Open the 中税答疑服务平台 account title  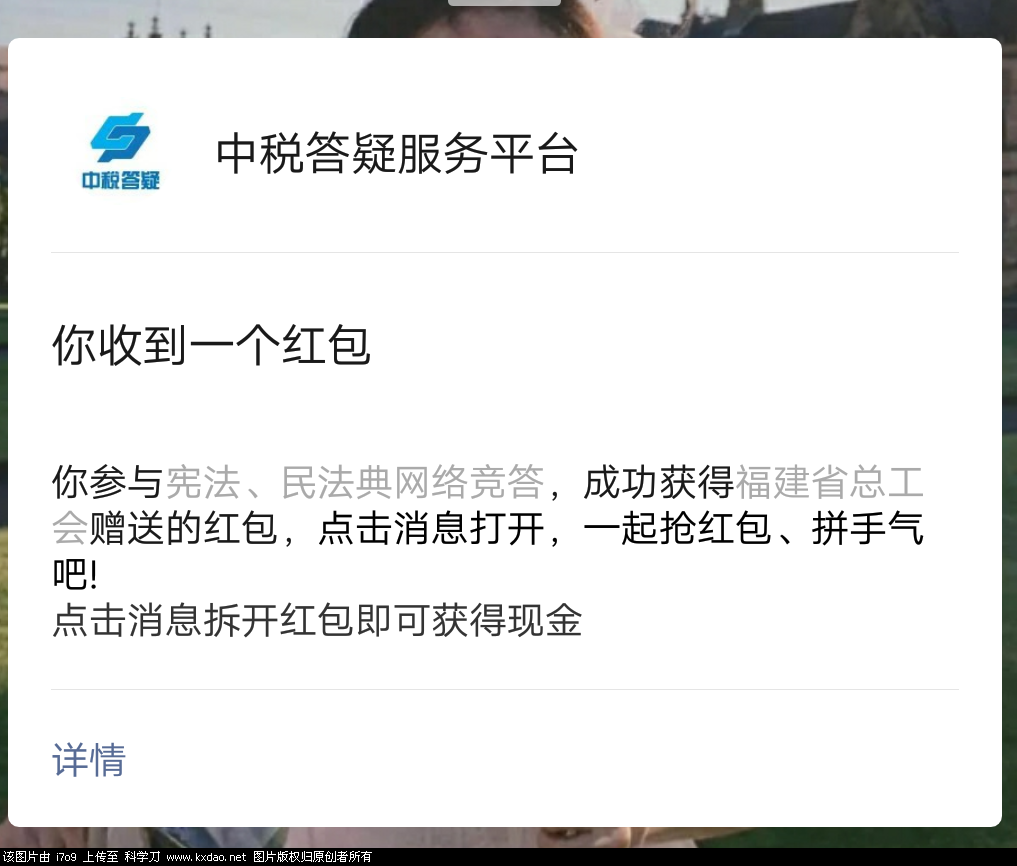point(396,154)
